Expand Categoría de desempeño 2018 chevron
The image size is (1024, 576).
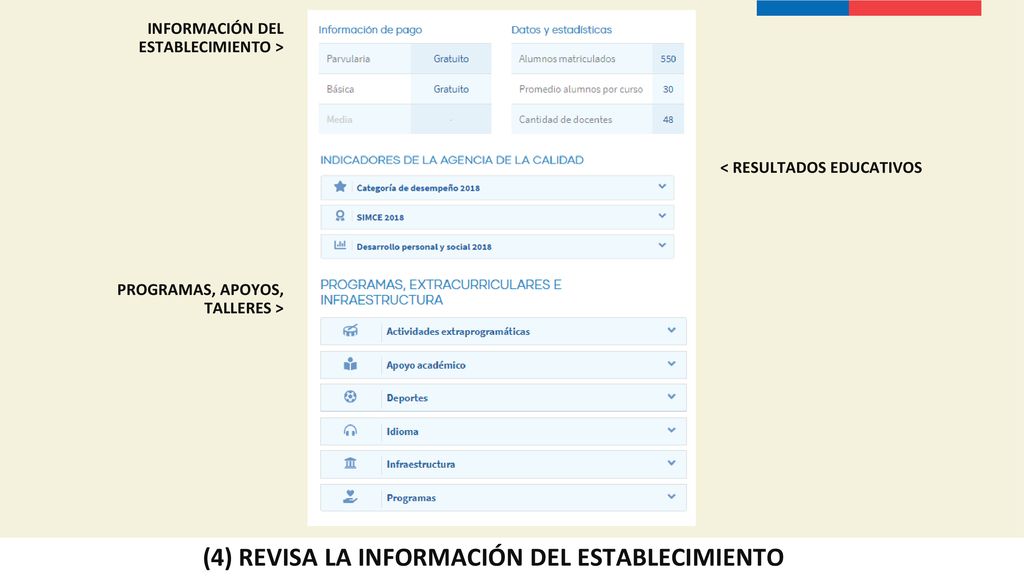(662, 187)
